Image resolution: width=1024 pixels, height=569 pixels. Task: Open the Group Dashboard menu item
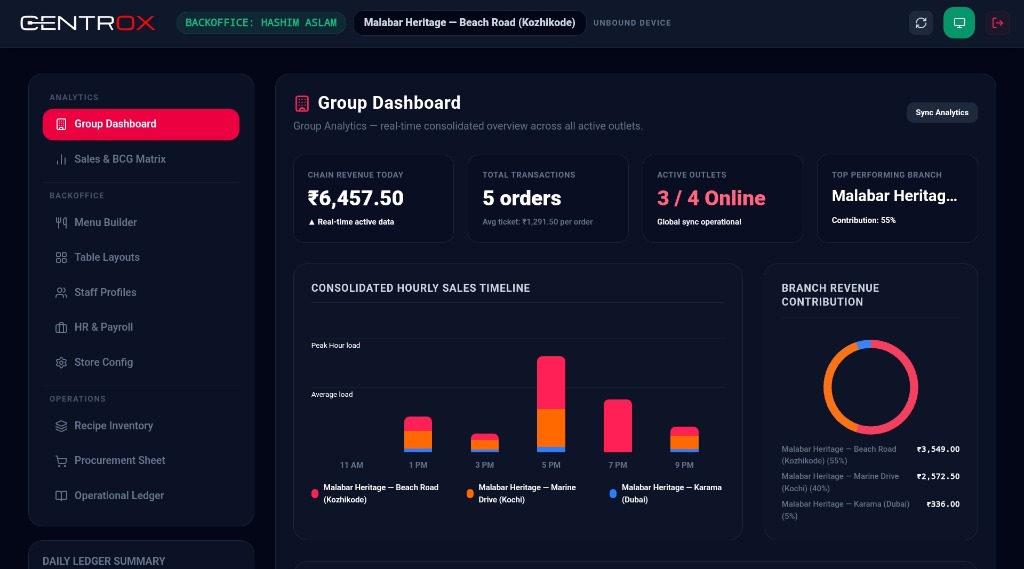(x=141, y=124)
